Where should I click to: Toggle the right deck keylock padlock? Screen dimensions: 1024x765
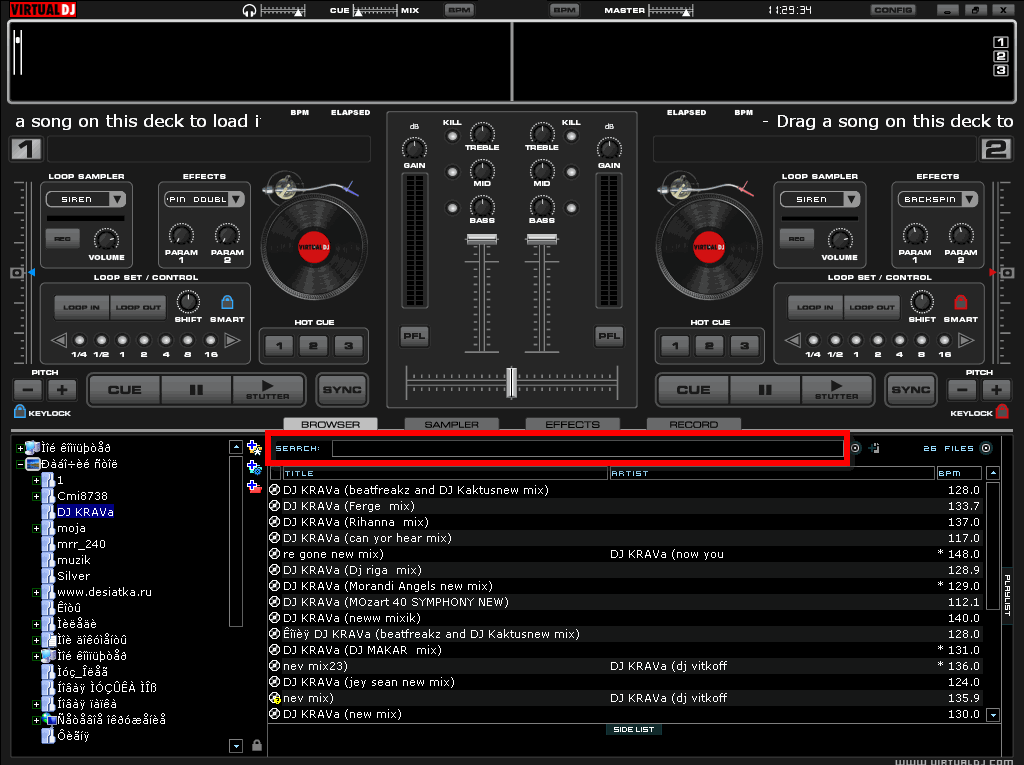[1002, 412]
